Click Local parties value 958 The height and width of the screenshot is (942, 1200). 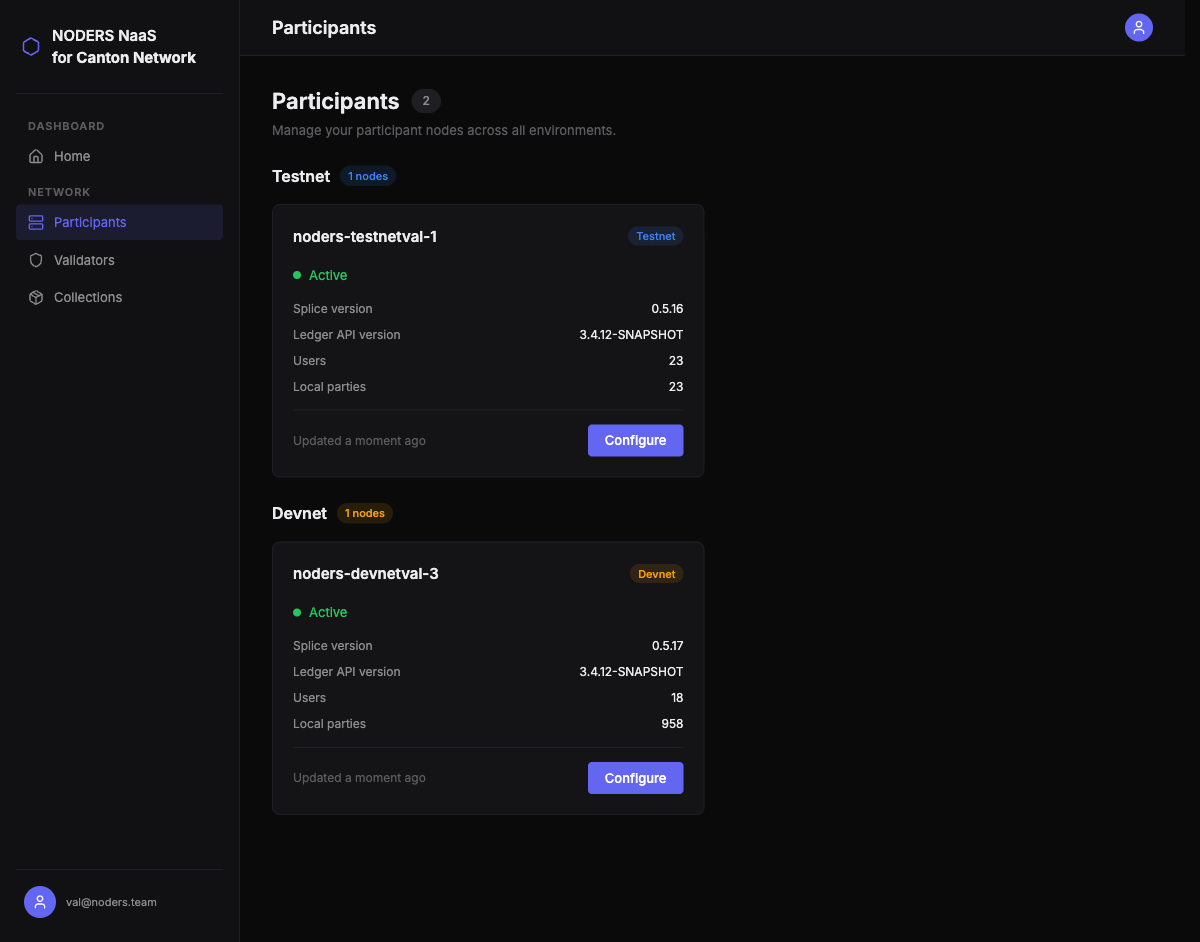pyautogui.click(x=672, y=724)
